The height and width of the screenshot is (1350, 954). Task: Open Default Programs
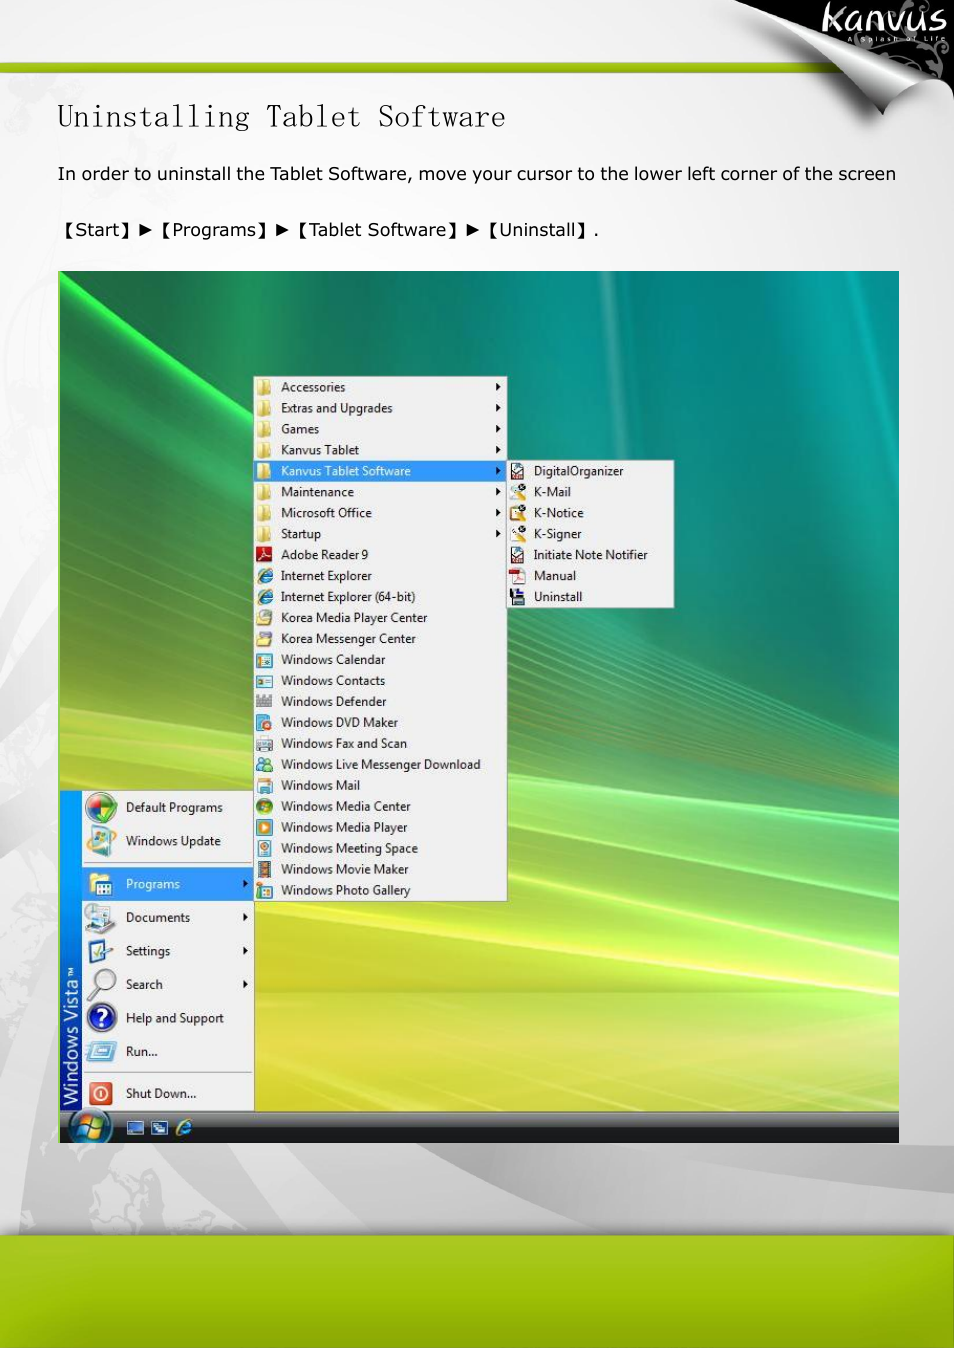pos(168,807)
